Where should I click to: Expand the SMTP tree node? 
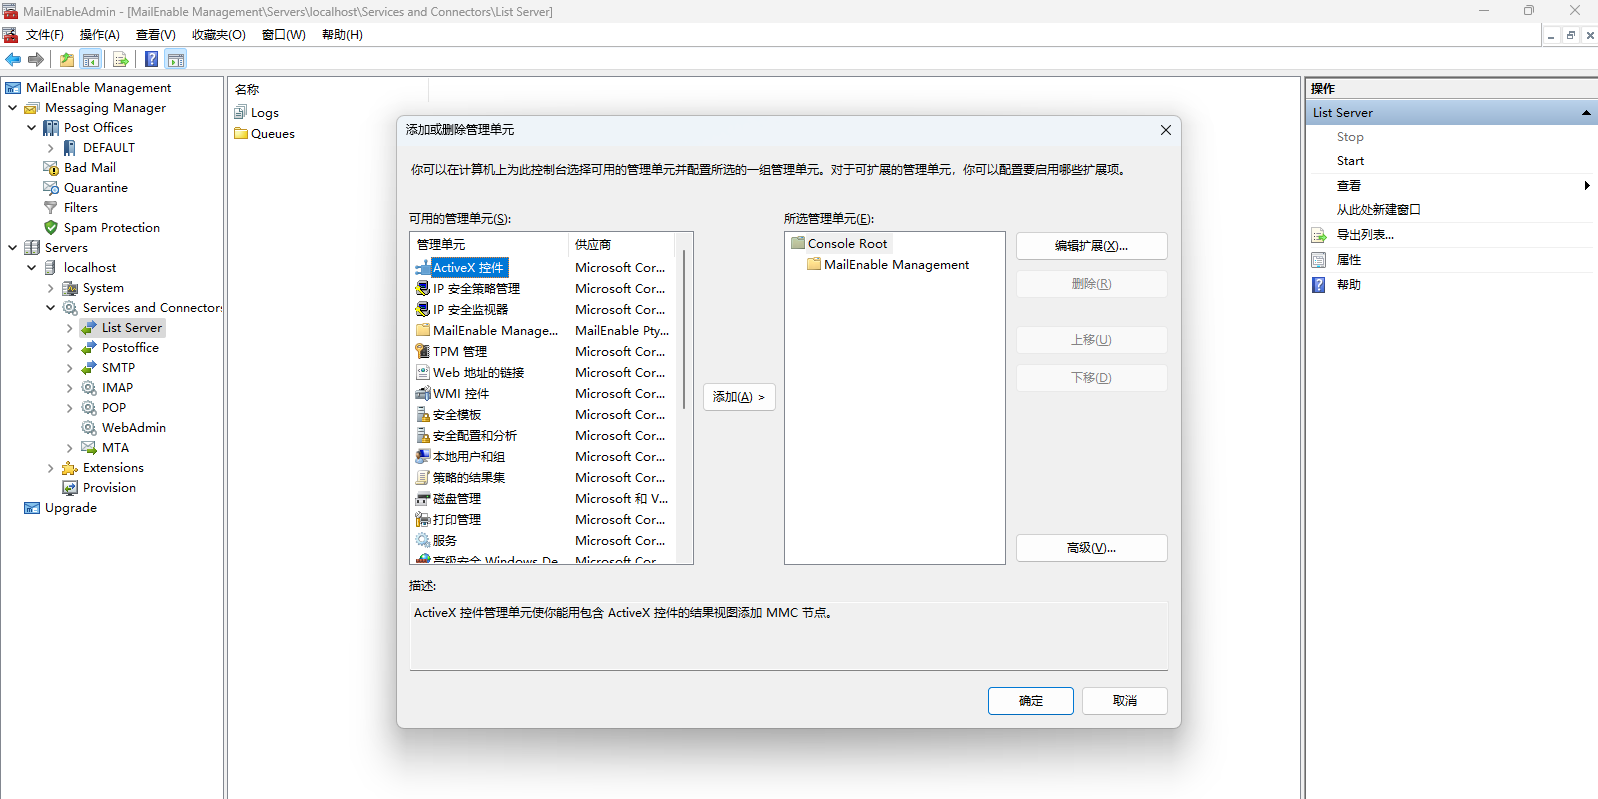69,368
